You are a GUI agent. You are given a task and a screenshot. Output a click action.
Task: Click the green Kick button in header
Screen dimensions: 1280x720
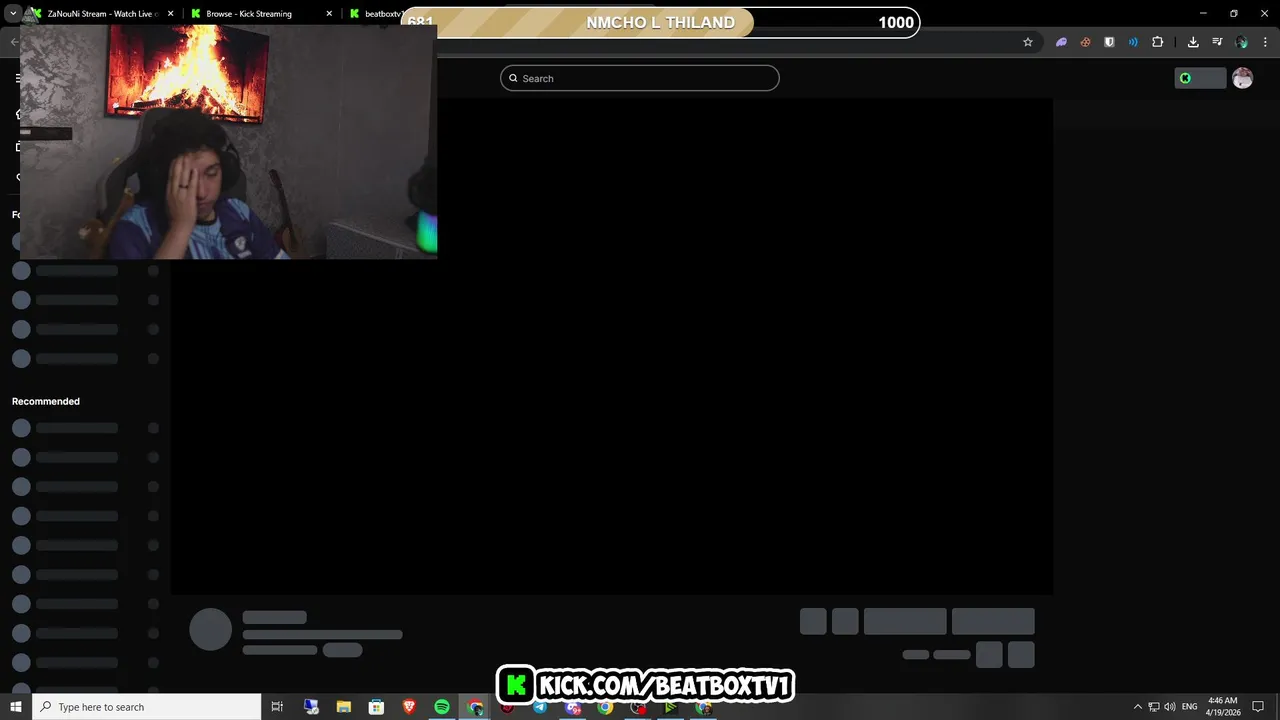[1200, 78]
